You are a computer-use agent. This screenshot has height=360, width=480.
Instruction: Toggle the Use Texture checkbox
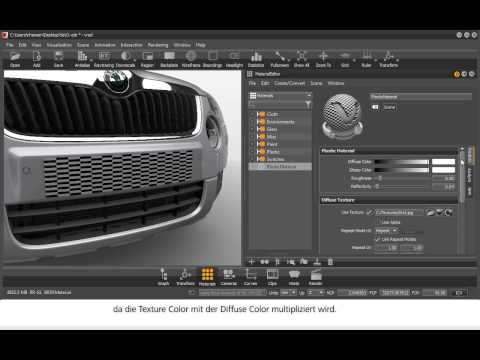pos(369,212)
